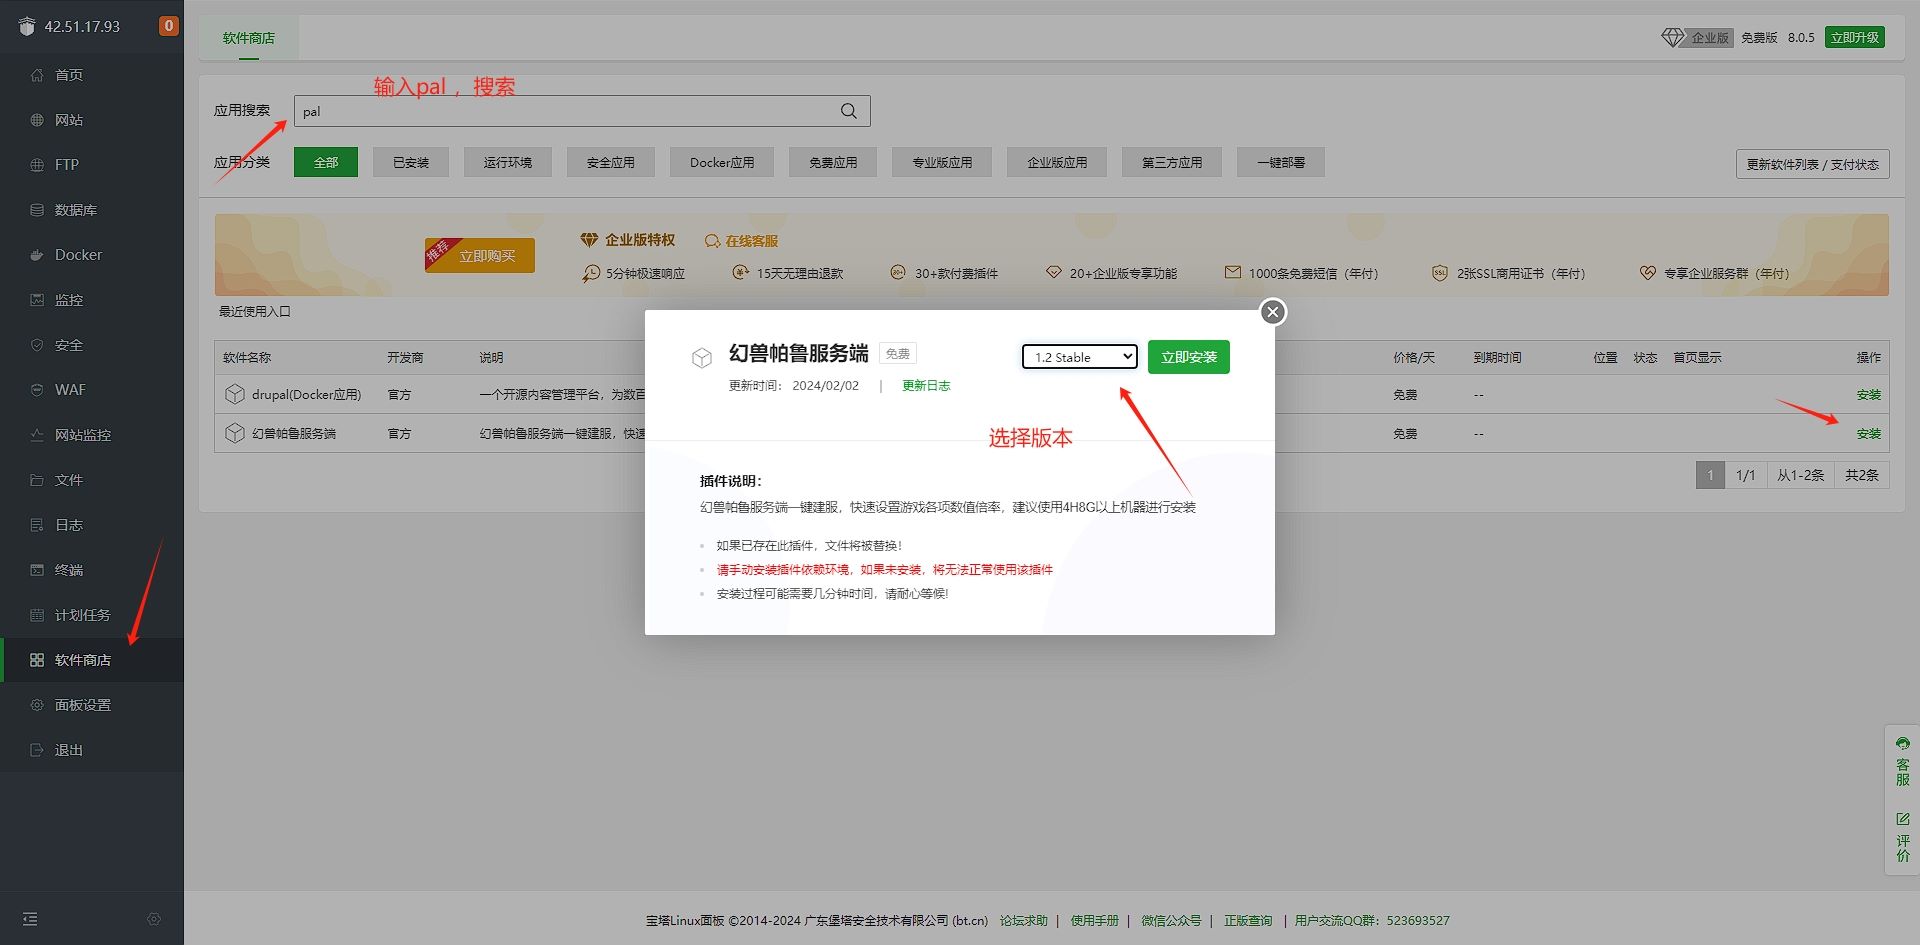Collapse the sidebar with bottom menu icon
This screenshot has height=945, width=1920.
coord(30,919)
